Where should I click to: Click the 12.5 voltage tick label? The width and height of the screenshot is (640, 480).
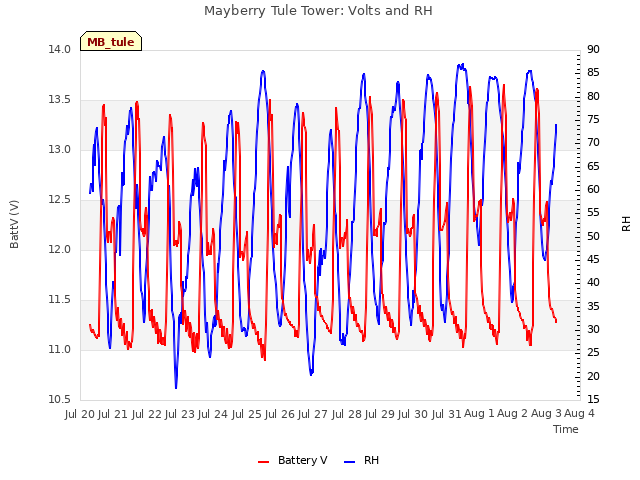[x=59, y=200]
